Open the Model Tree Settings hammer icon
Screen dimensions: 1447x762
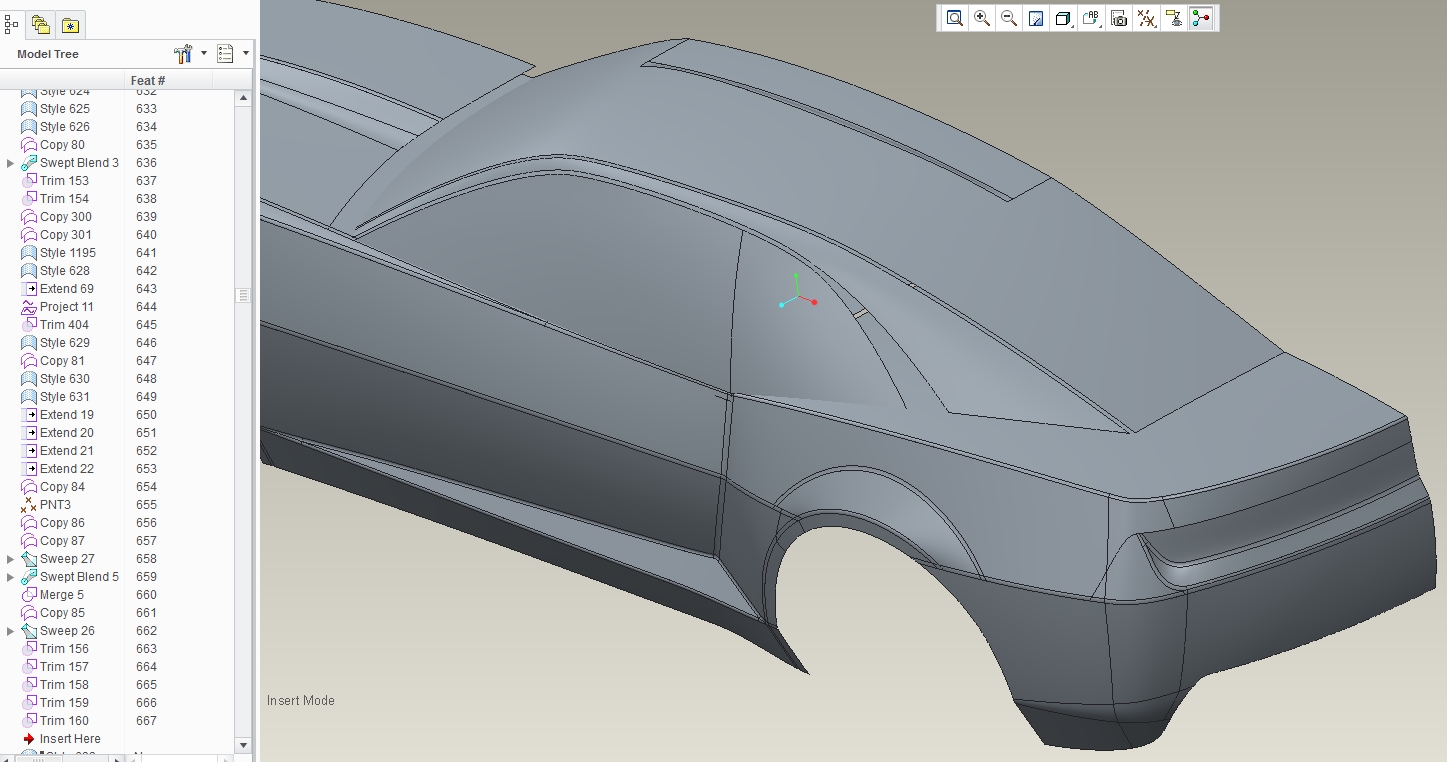point(183,54)
